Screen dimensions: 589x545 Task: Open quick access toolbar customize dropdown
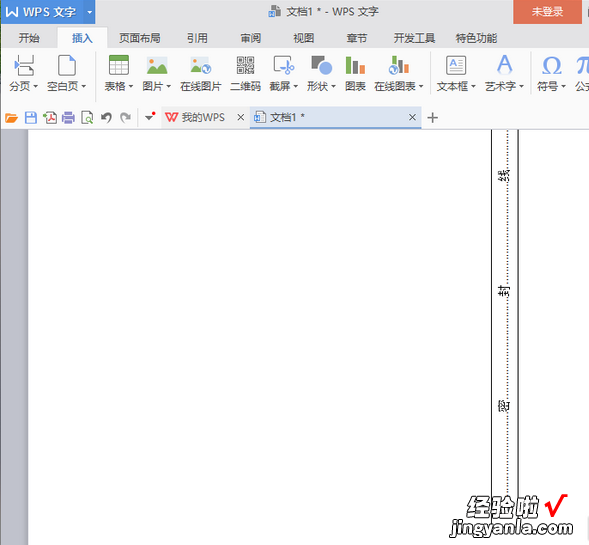[150, 117]
